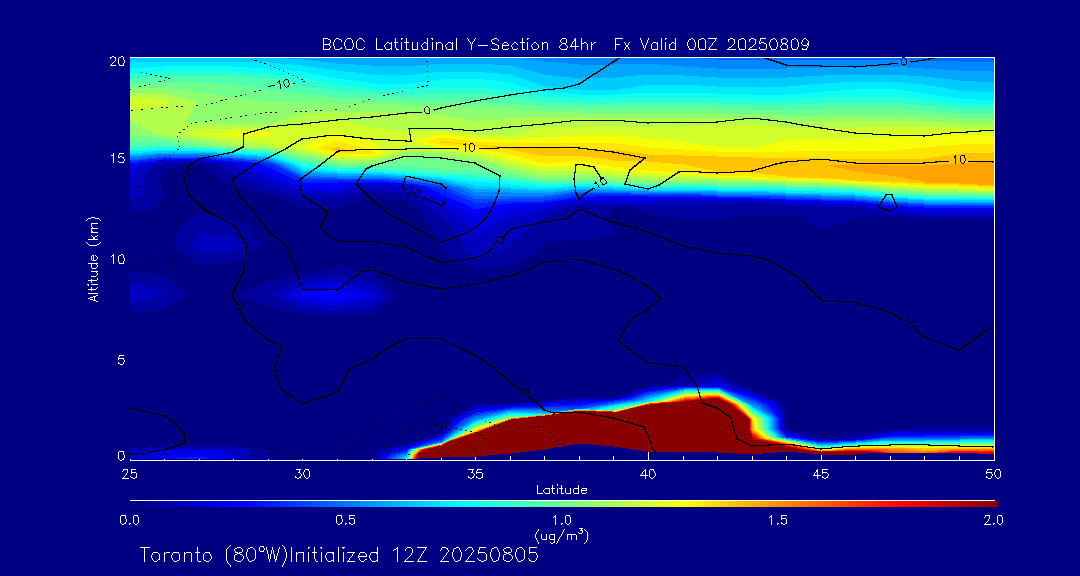Click the footer text "Toronto (80°W)Initialized 12Z 20250805"

pos(339,555)
